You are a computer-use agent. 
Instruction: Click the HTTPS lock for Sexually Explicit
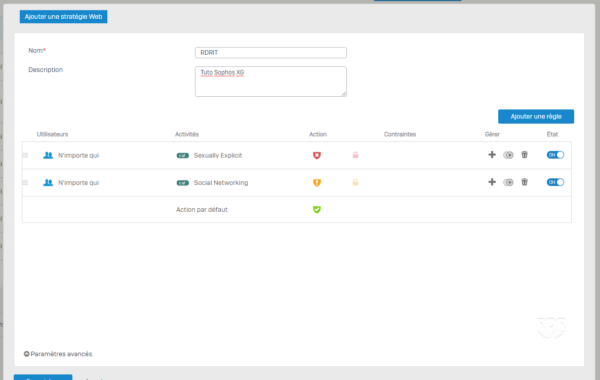point(355,155)
